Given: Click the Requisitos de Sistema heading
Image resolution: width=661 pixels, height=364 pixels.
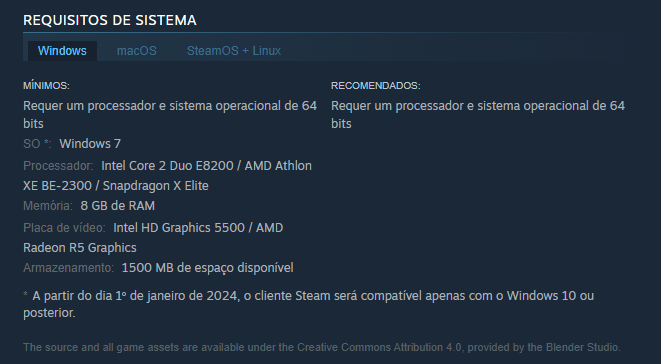Looking at the screenshot, I should click(x=110, y=20).
